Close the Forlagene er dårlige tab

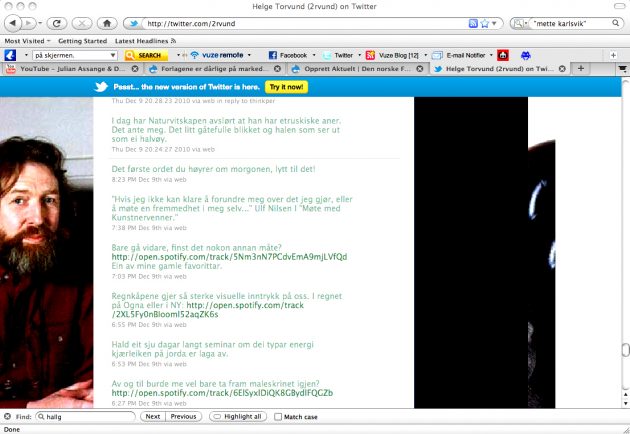[x=277, y=69]
